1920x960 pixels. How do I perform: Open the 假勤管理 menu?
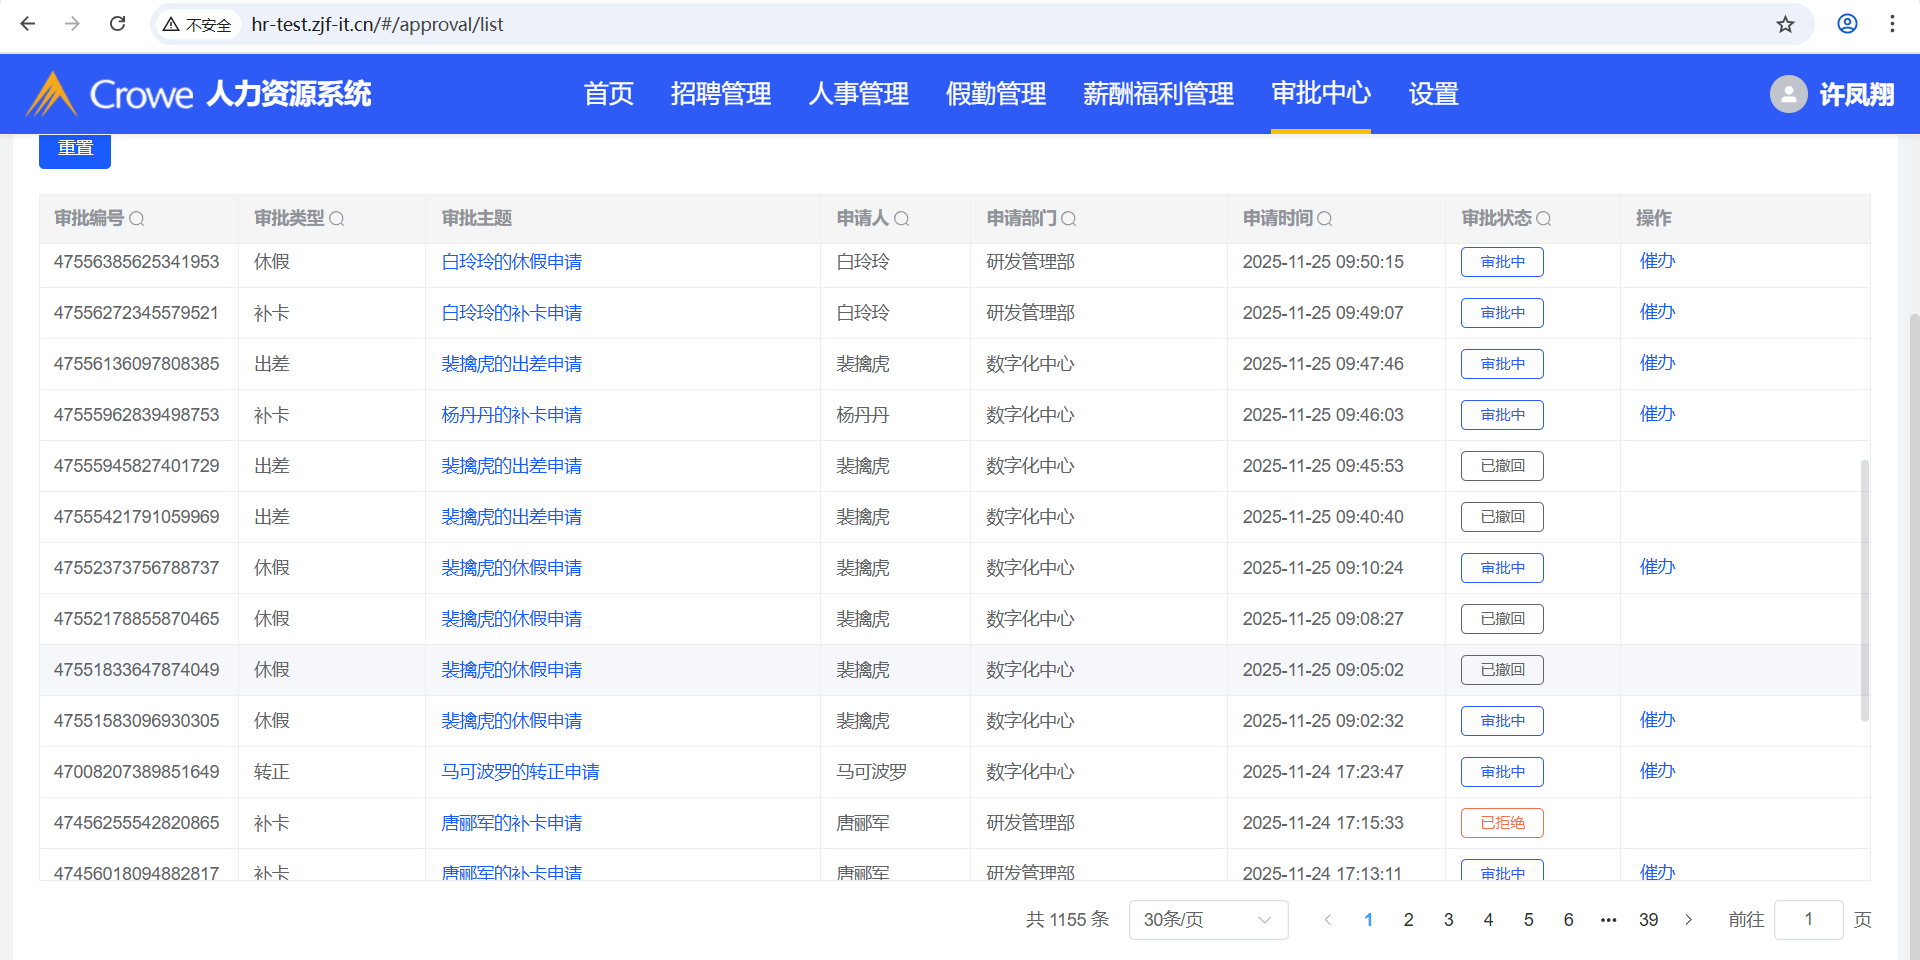pyautogui.click(x=995, y=94)
